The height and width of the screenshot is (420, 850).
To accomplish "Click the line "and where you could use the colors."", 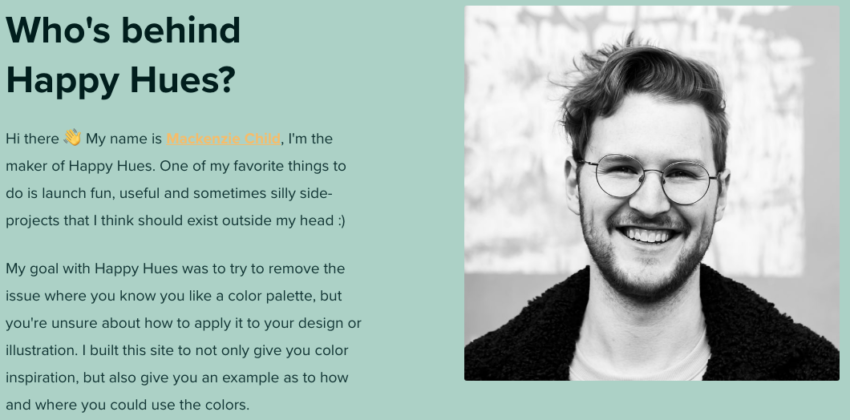I will point(127,405).
